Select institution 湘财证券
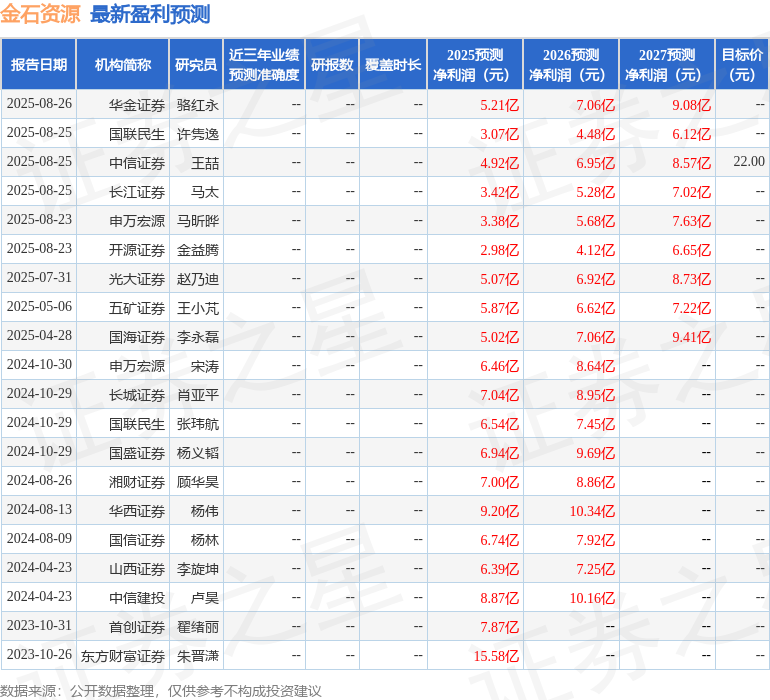The width and height of the screenshot is (770, 700). point(137,482)
